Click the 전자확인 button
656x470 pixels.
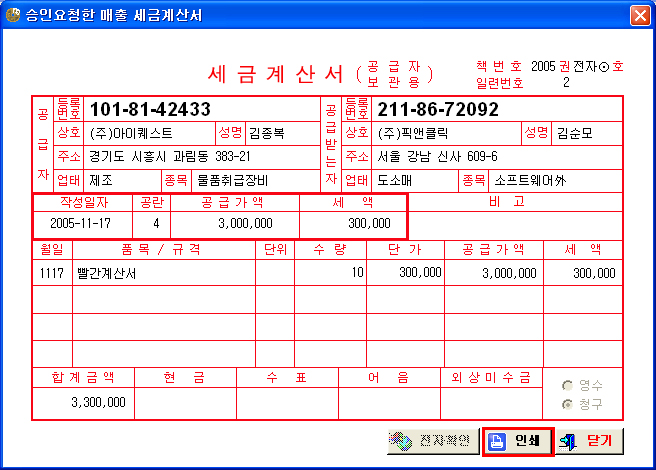433,441
